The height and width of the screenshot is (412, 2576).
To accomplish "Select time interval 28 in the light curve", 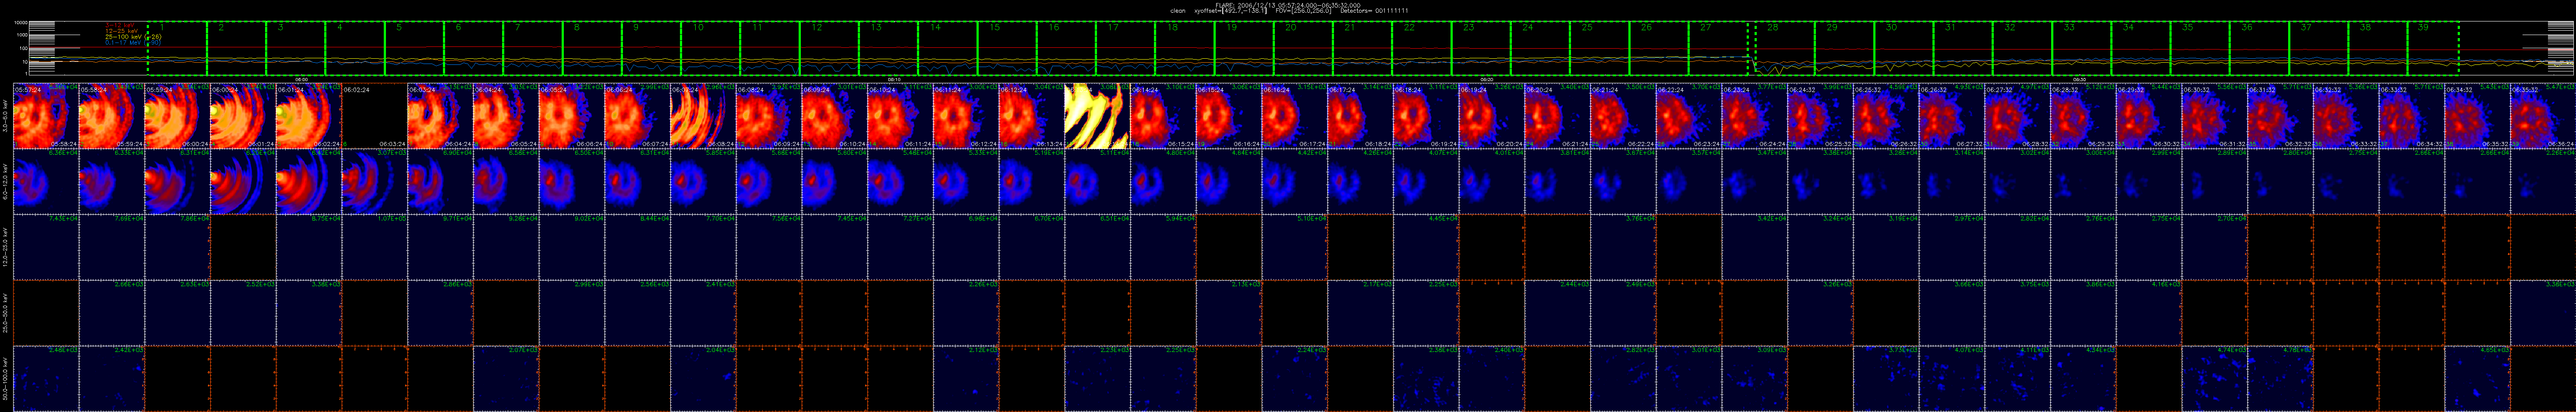I will point(1785,48).
